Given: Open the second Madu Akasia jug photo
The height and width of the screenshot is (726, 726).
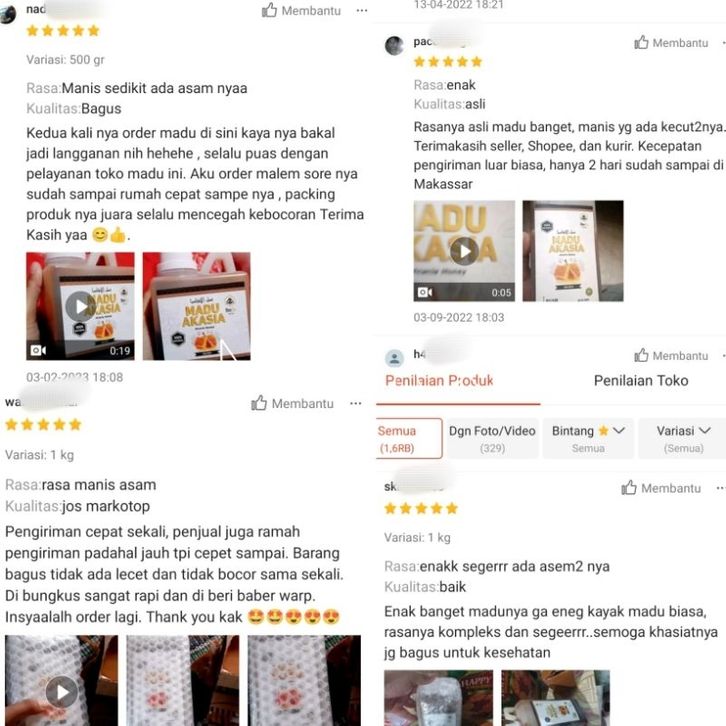Looking at the screenshot, I should [x=196, y=306].
